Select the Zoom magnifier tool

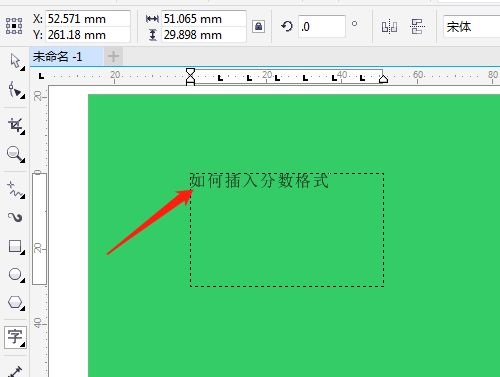click(x=15, y=154)
